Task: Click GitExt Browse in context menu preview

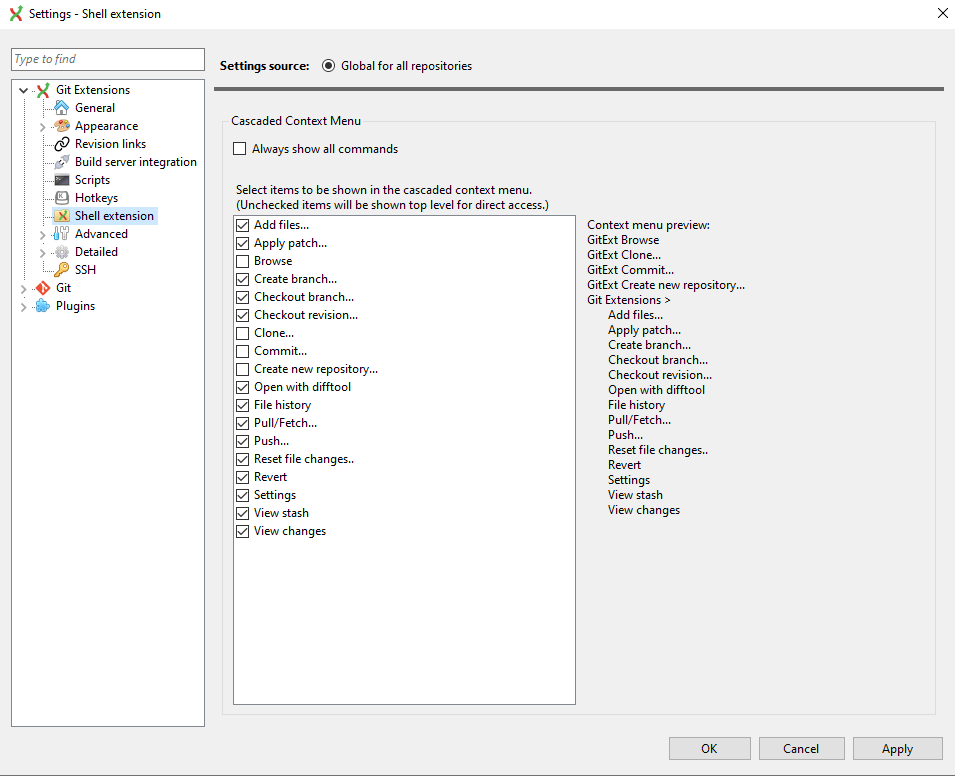Action: click(x=623, y=240)
